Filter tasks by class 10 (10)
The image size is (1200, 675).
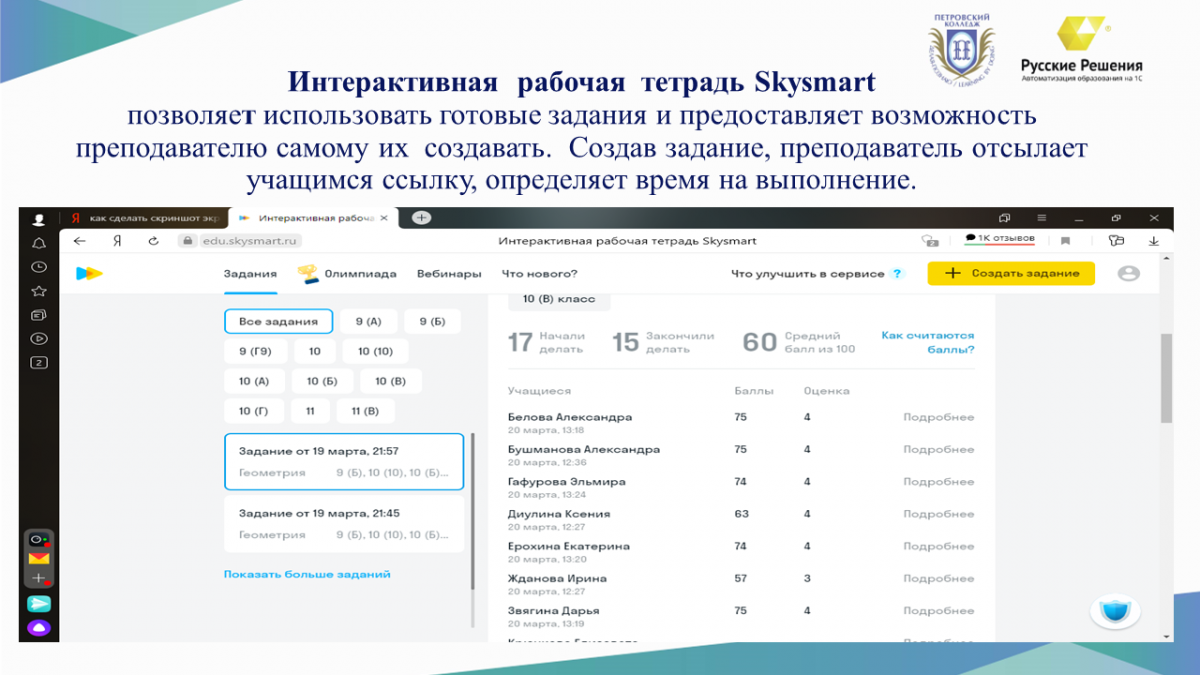[x=376, y=352]
